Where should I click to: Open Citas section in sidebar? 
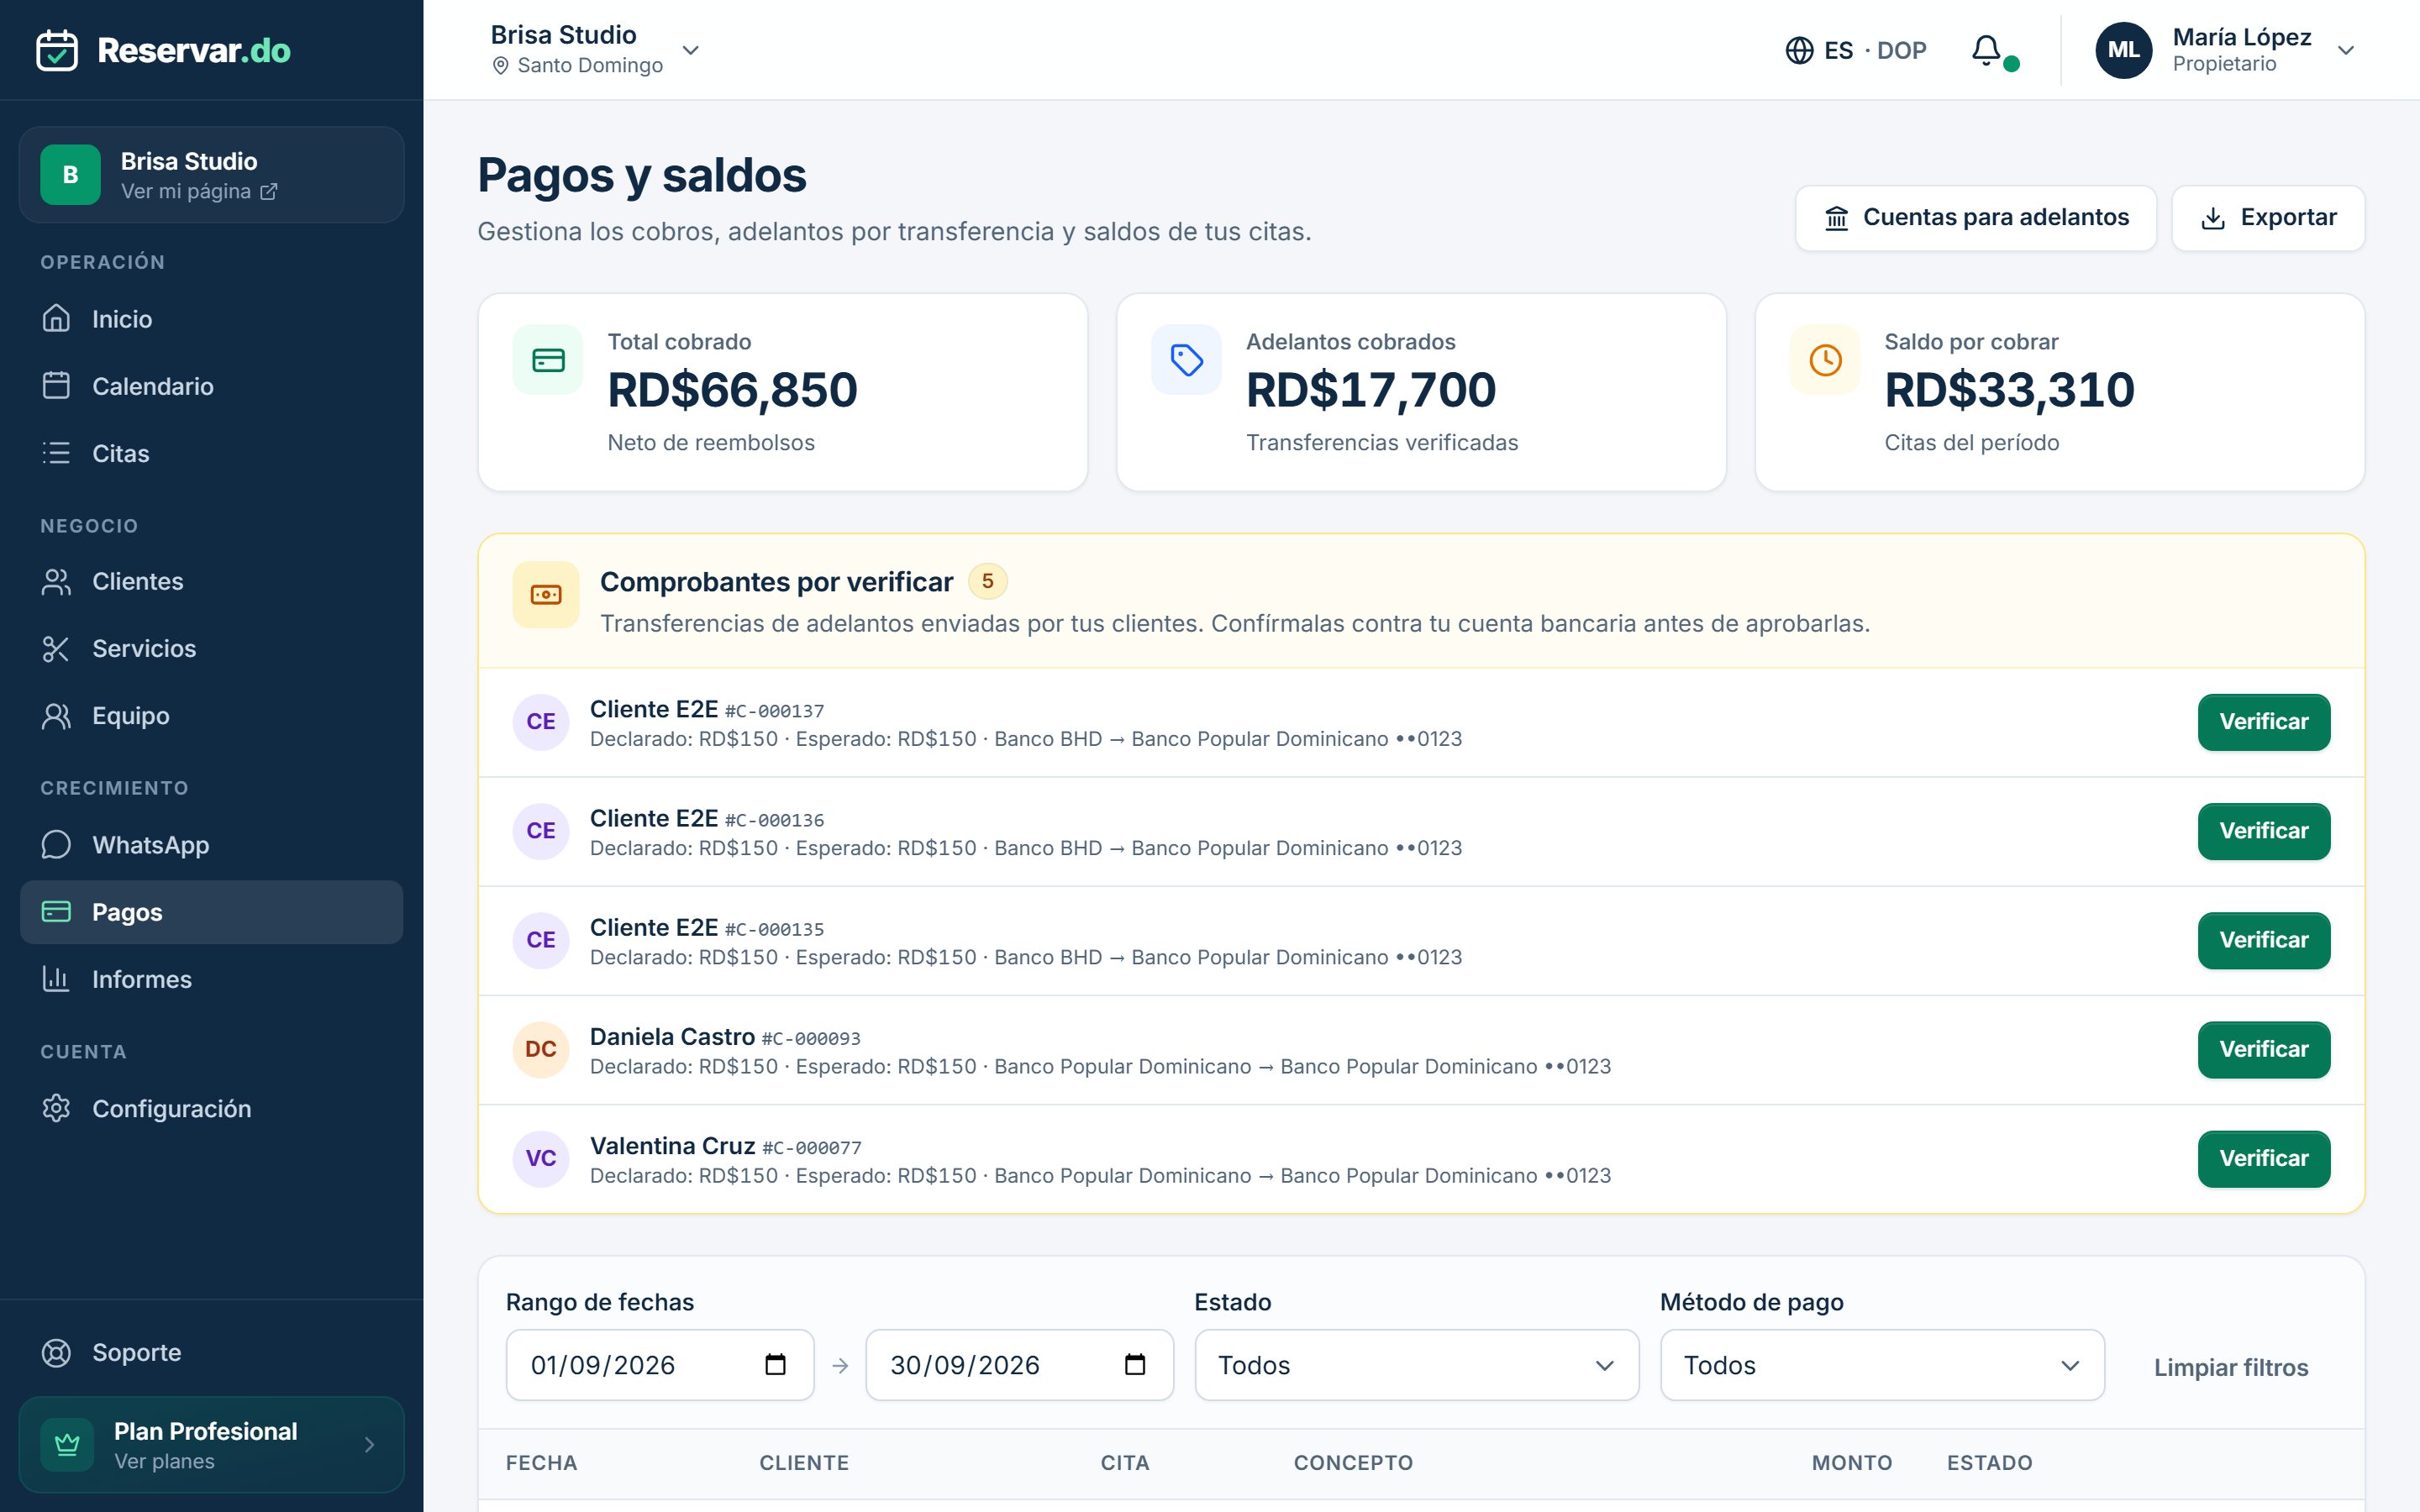click(211, 453)
